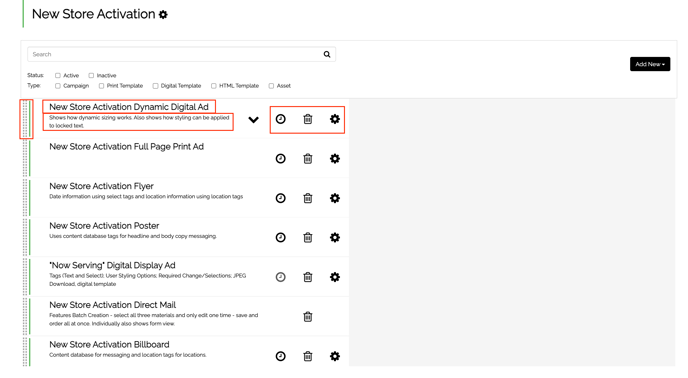Open history clock for Billboard row
688x378 pixels.
click(x=280, y=356)
